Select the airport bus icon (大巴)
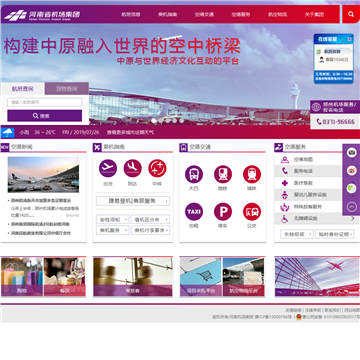Viewport: 360px width, 360px height. (x=194, y=174)
